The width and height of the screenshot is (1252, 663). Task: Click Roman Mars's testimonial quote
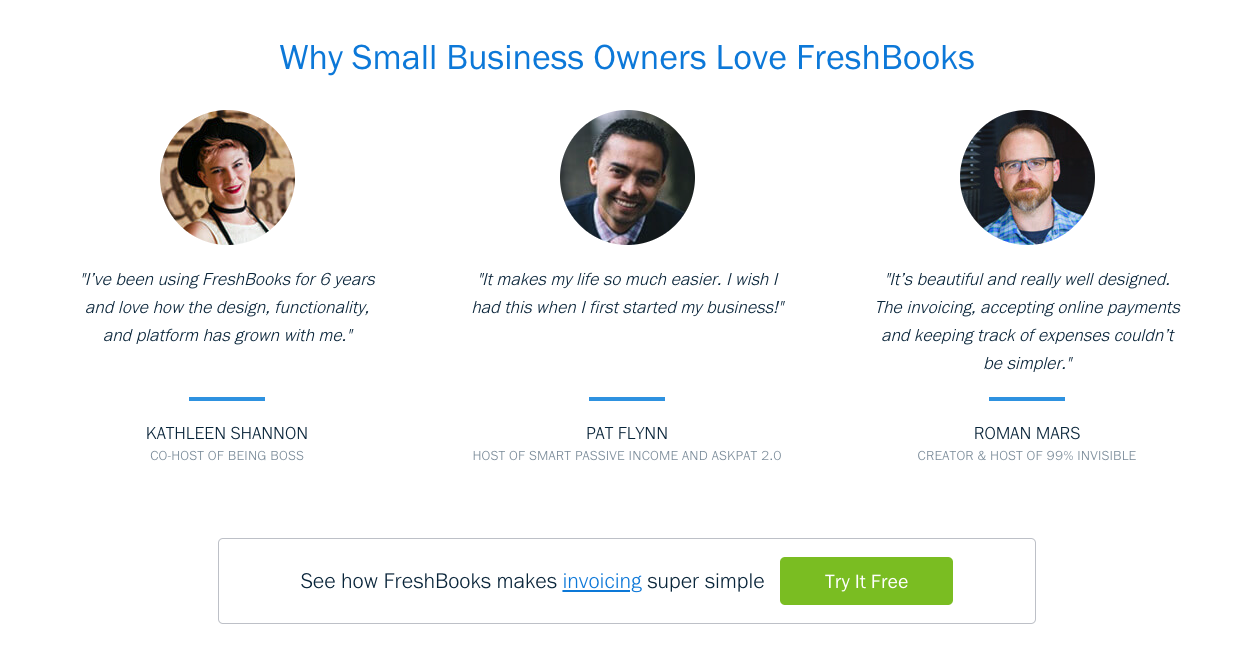point(1027,321)
